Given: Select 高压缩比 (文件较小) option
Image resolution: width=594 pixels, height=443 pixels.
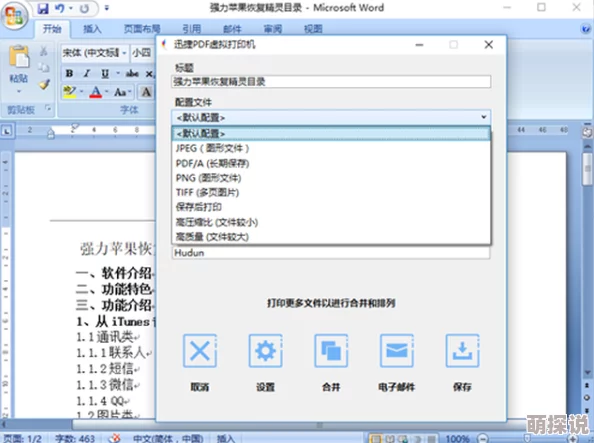Looking at the screenshot, I should 331,222.
